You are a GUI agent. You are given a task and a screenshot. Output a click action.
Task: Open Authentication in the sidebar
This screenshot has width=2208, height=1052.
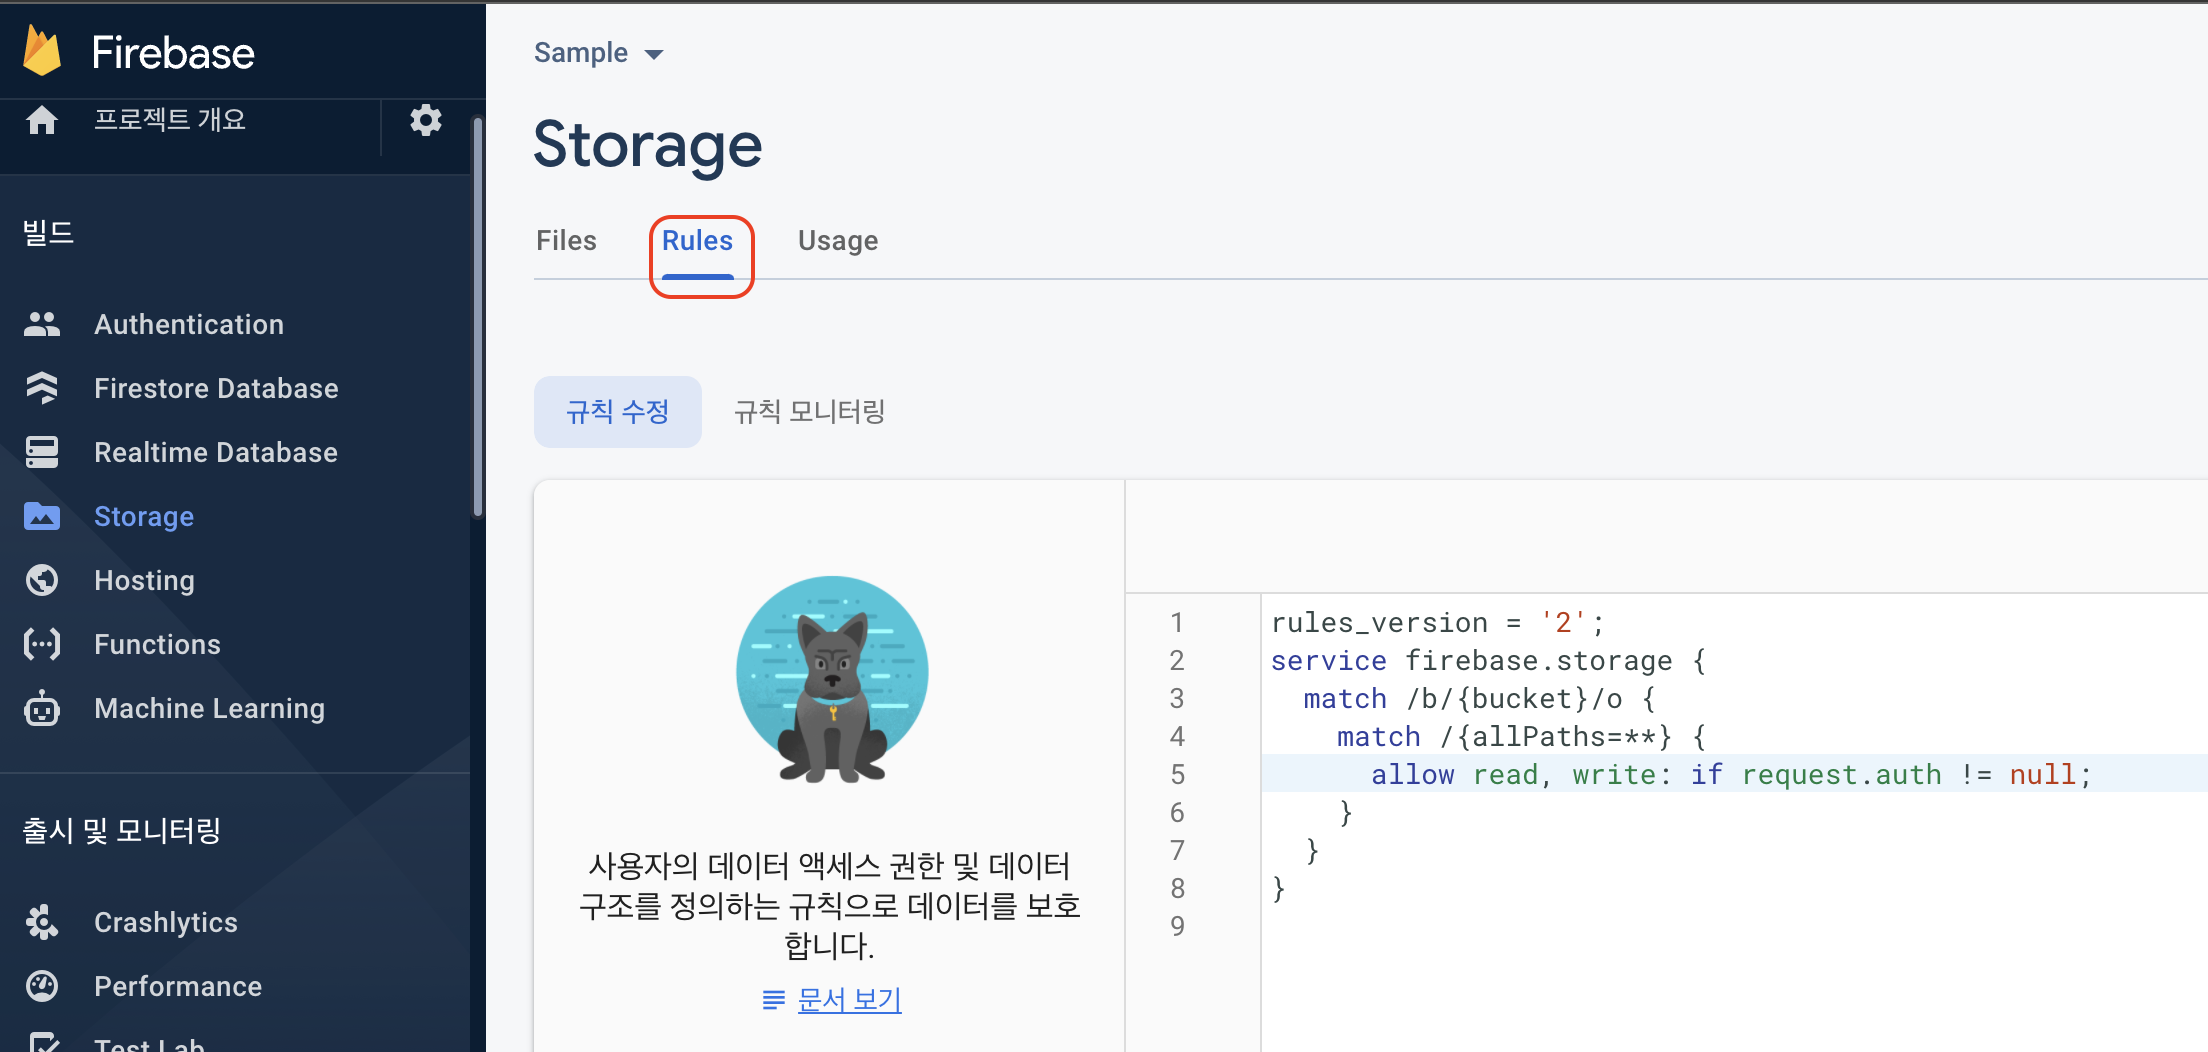(x=189, y=324)
